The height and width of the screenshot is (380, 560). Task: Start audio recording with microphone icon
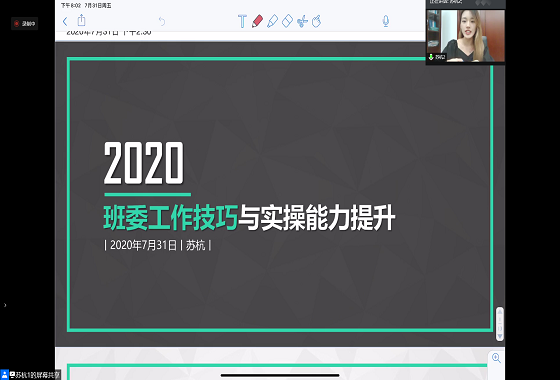(x=386, y=21)
